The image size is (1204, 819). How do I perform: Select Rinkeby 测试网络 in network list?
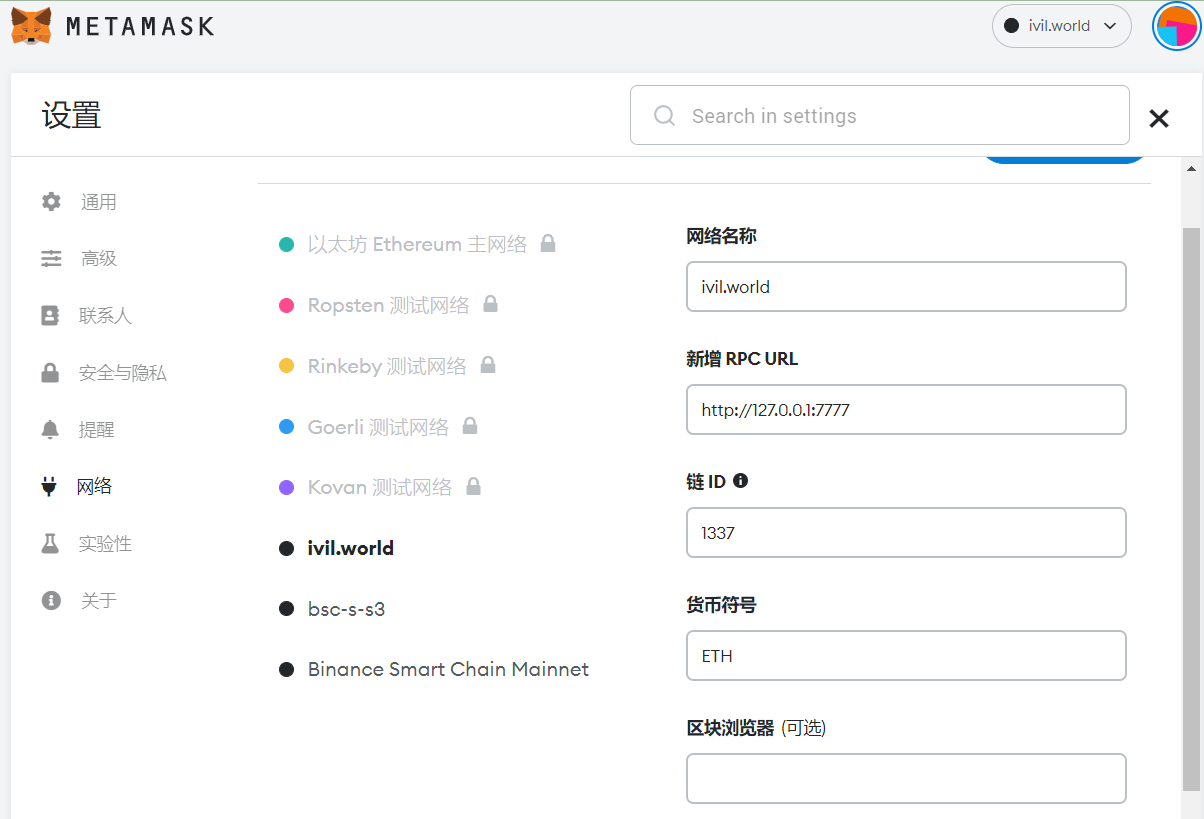tap(387, 366)
